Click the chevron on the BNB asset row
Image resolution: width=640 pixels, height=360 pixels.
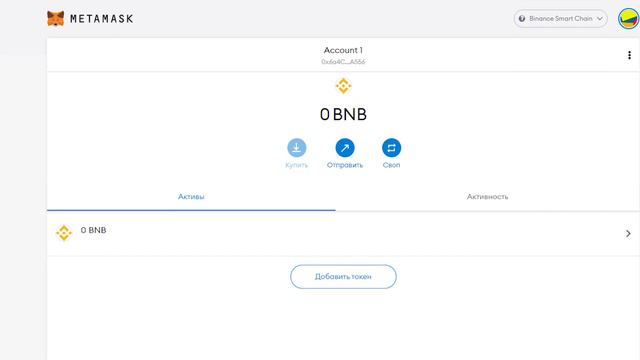[628, 233]
